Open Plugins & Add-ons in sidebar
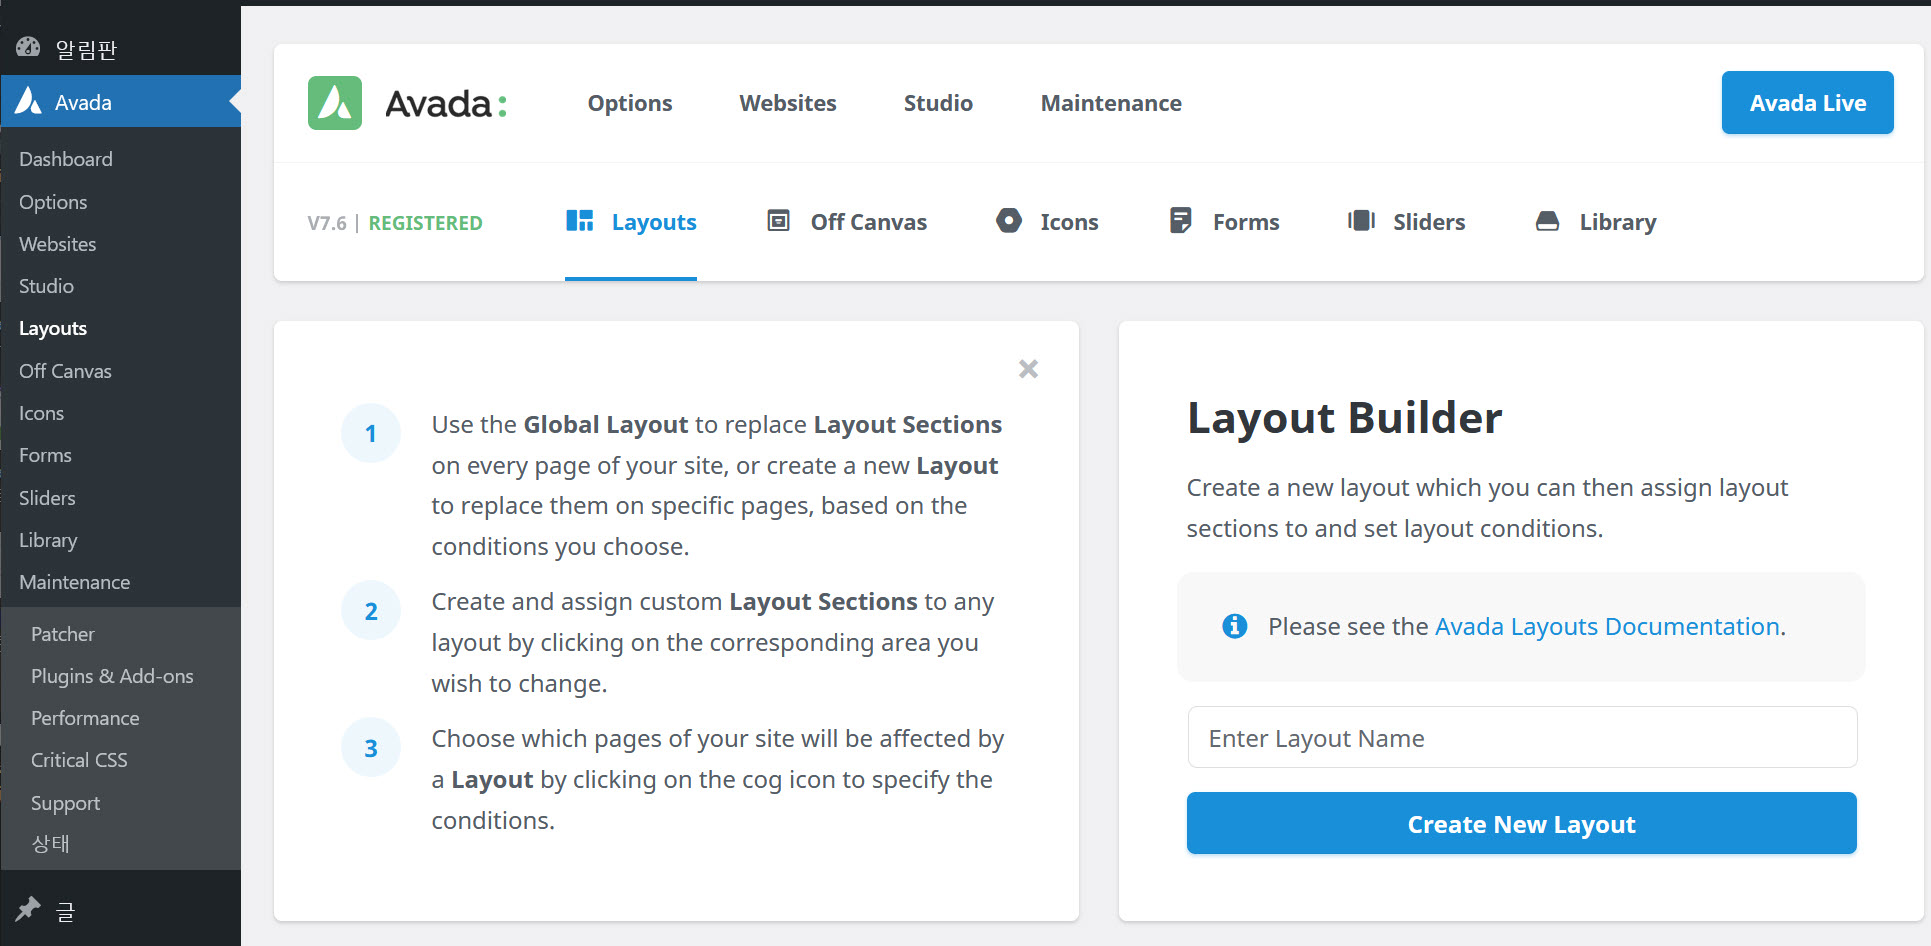The width and height of the screenshot is (1931, 946). [x=112, y=676]
